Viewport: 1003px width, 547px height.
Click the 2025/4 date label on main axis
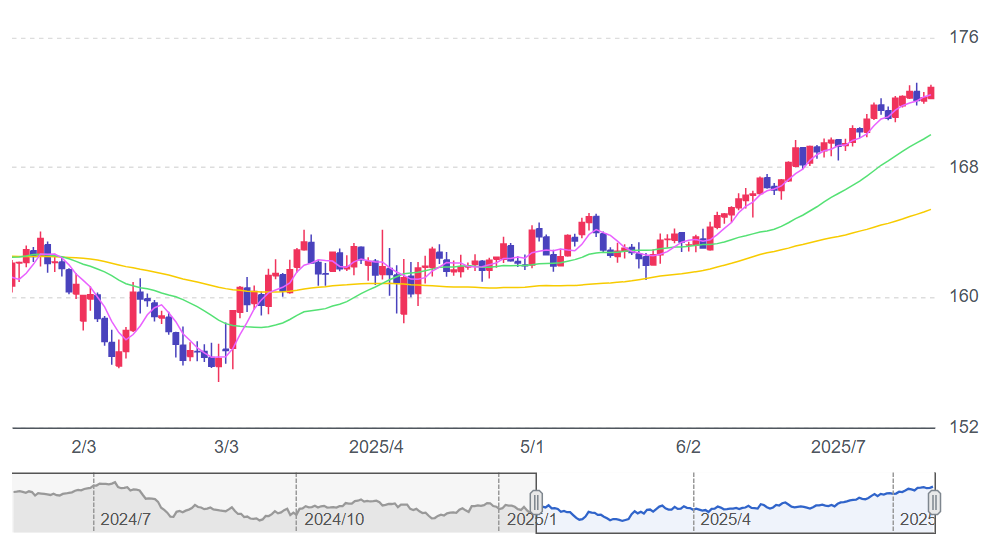point(376,447)
